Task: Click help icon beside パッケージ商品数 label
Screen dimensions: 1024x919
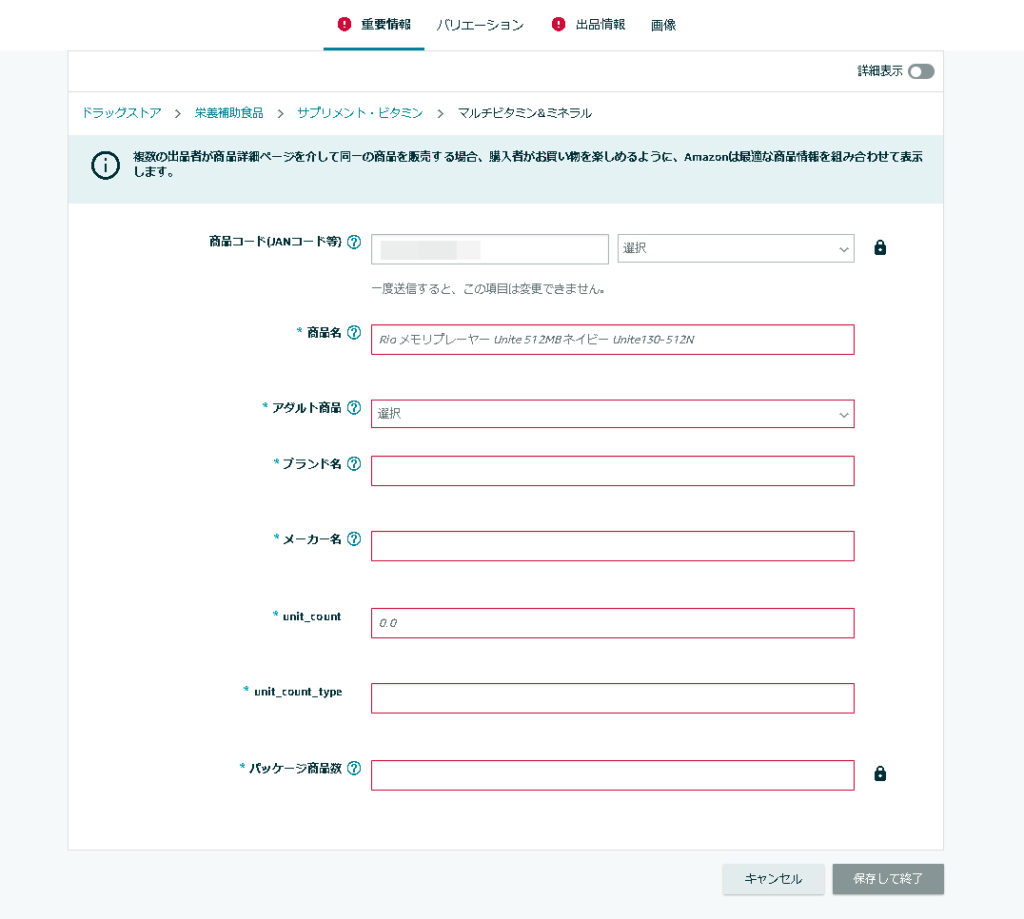Action: (353, 769)
